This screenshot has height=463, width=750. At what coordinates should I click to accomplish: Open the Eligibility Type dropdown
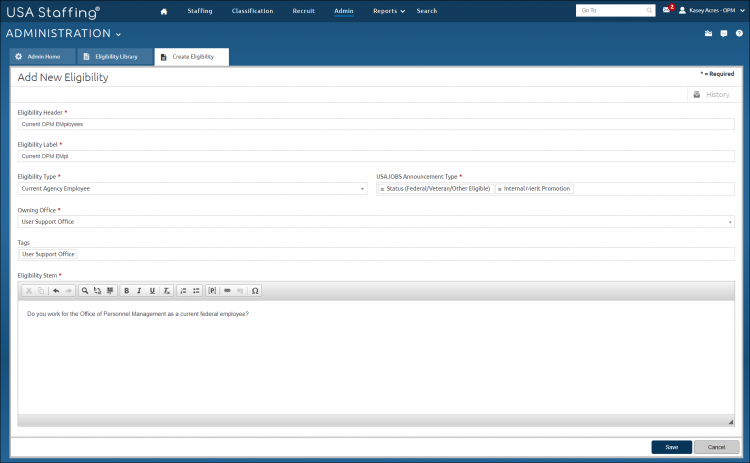(x=192, y=188)
